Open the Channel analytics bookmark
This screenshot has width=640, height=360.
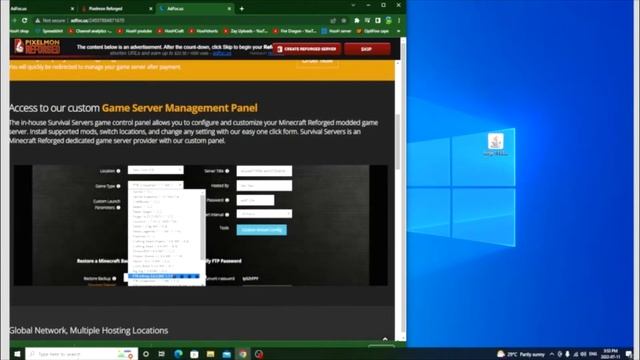pos(91,31)
